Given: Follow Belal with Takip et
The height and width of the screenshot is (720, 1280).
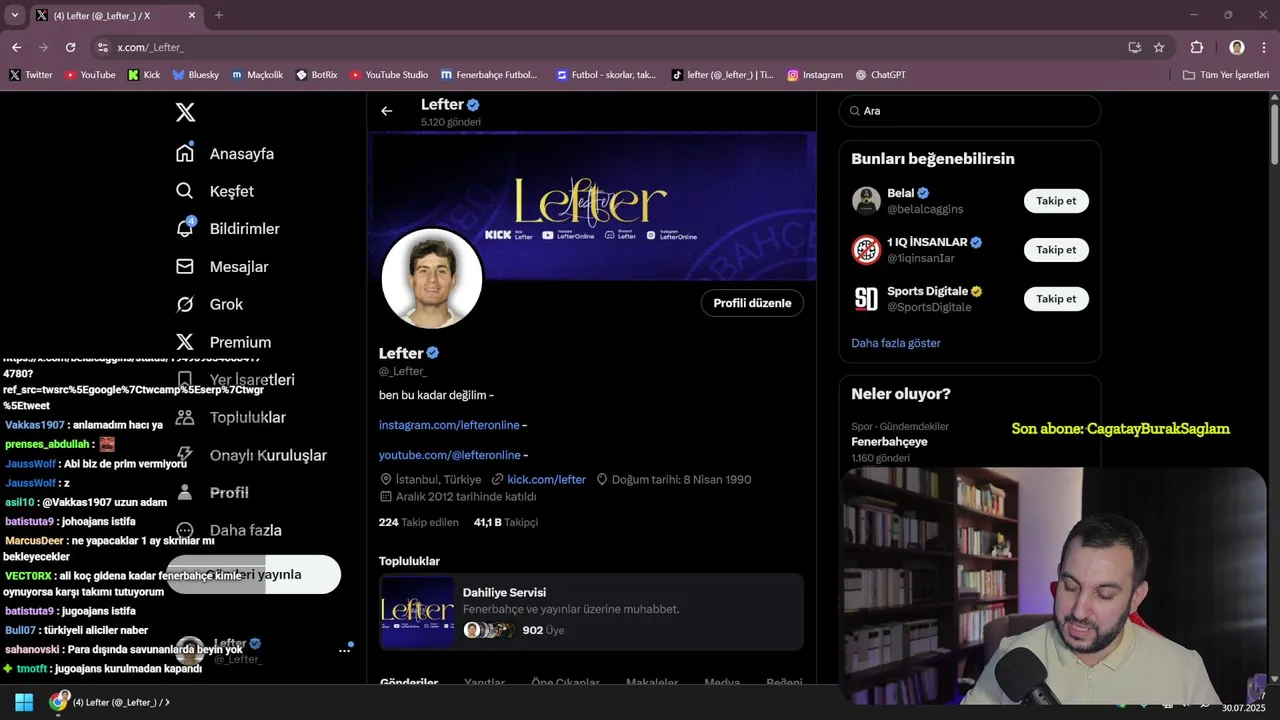Looking at the screenshot, I should point(1056,201).
